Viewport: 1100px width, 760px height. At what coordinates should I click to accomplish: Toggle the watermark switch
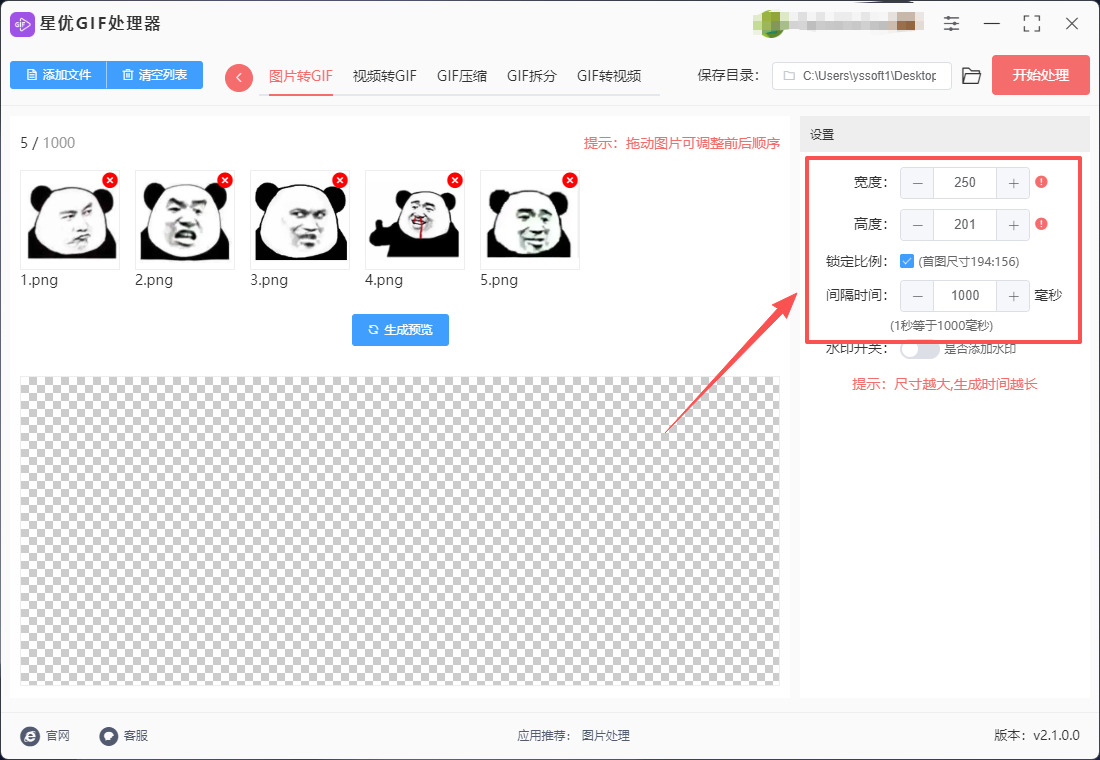920,349
